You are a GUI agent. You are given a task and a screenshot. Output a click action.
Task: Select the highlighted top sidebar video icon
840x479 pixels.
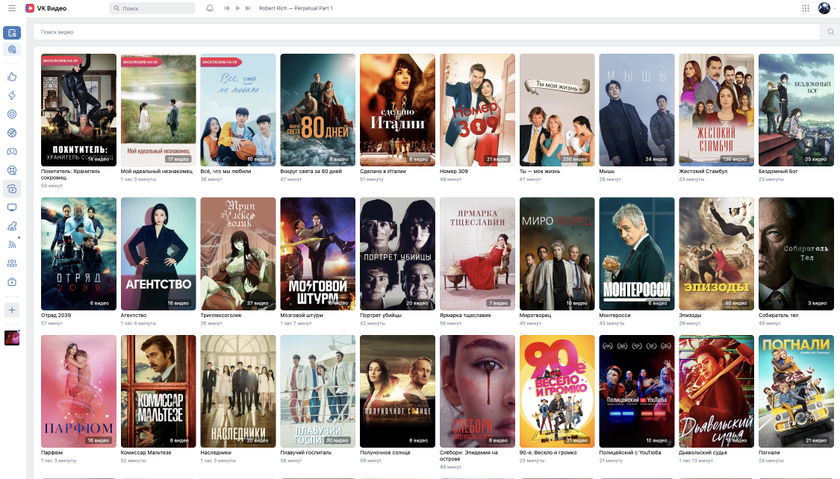click(x=12, y=33)
